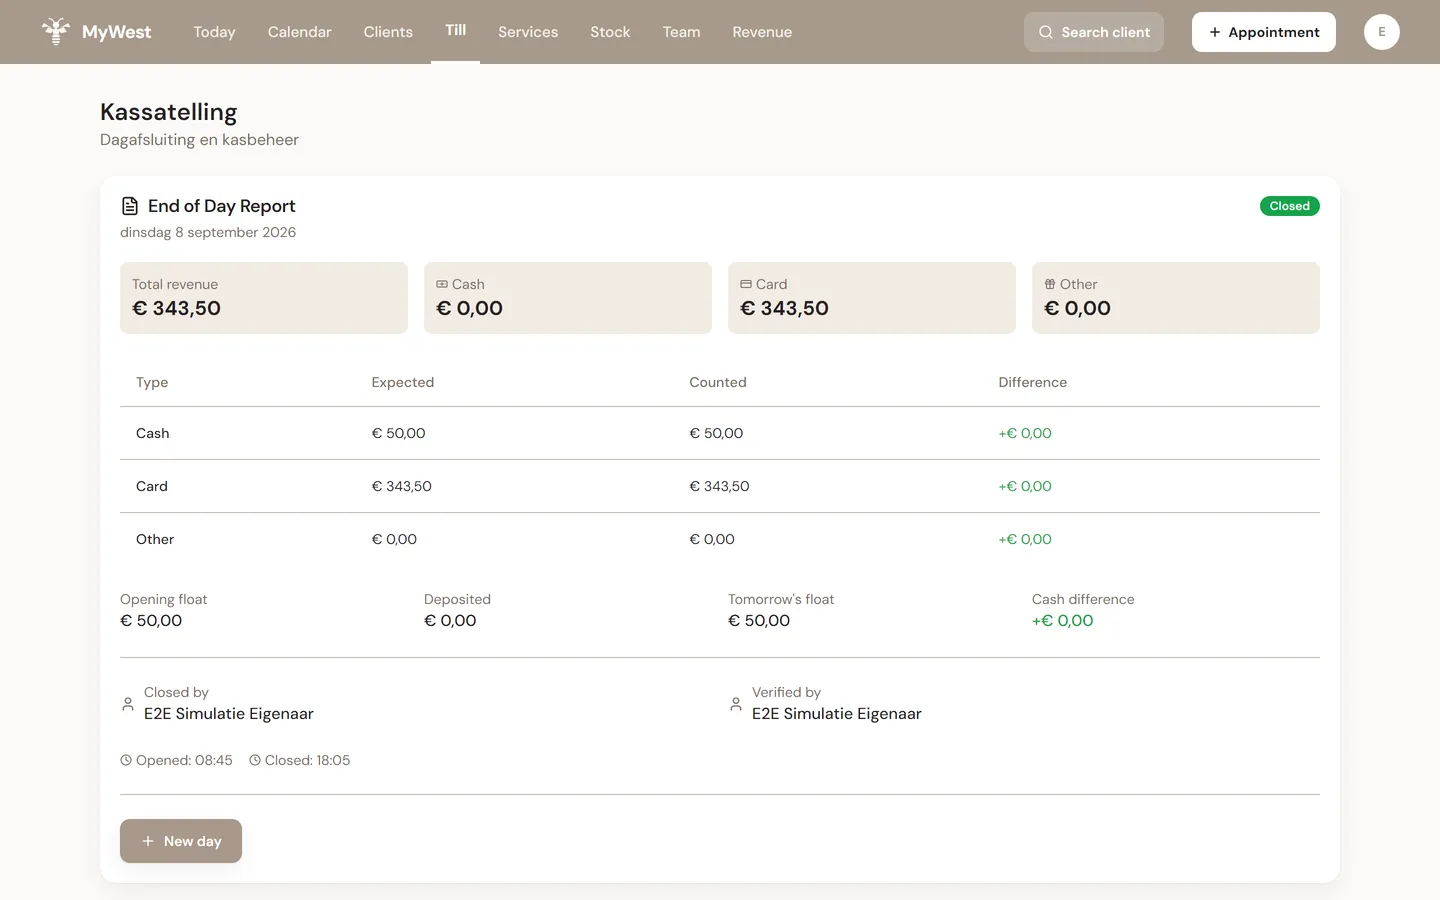Switch to the Calendar tab
This screenshot has height=900, width=1440.
(x=299, y=32)
